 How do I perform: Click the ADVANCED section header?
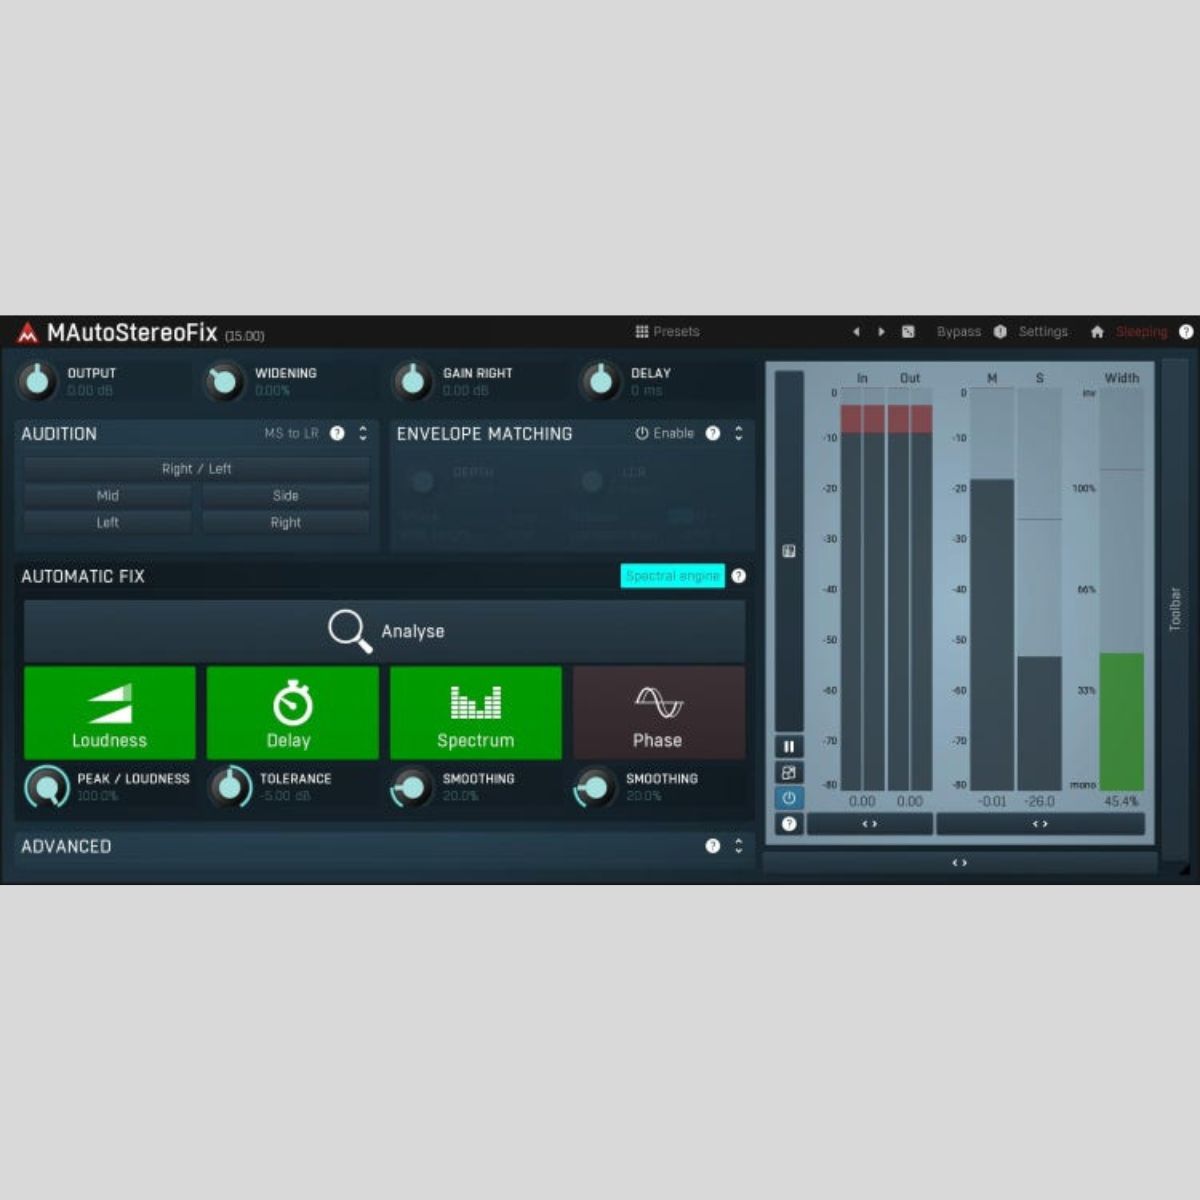click(66, 846)
